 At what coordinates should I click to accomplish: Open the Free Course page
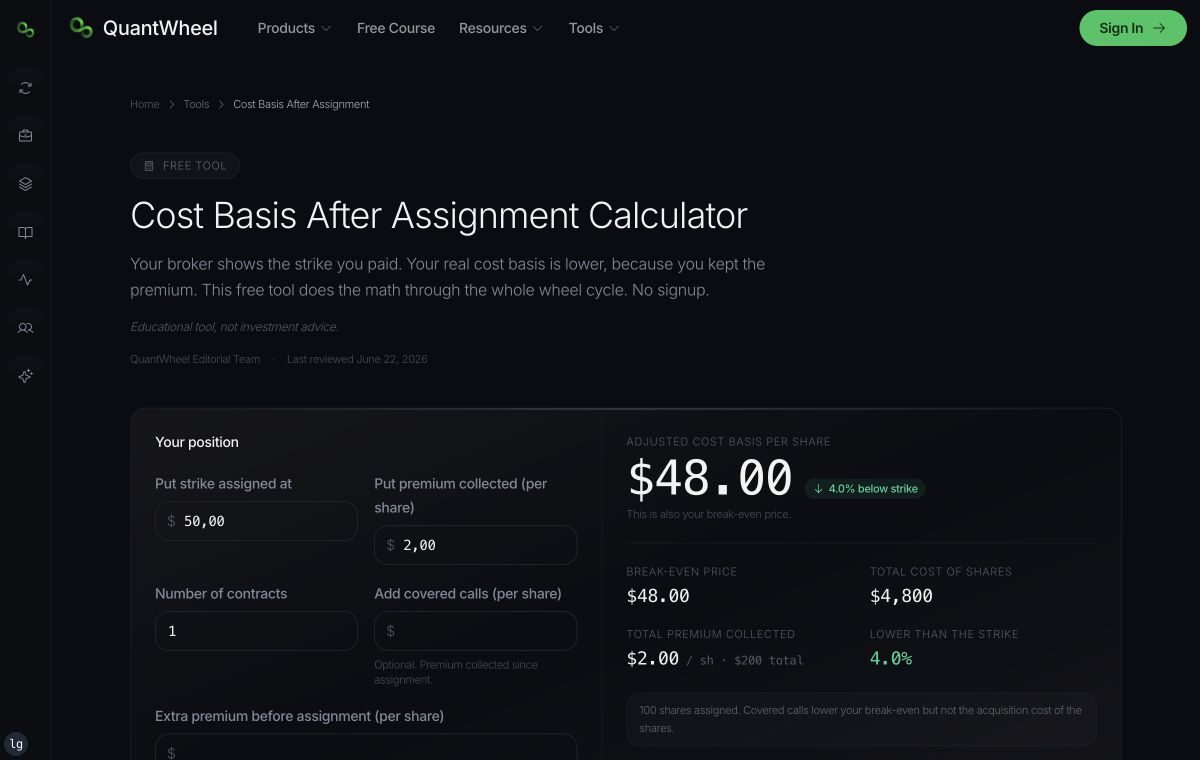click(x=396, y=28)
